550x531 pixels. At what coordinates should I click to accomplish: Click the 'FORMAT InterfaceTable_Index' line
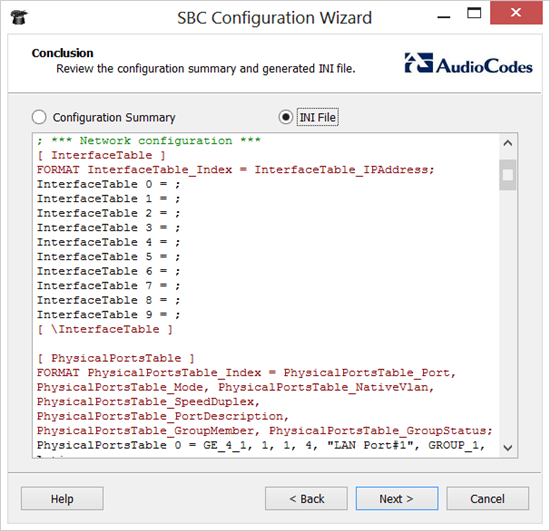pyautogui.click(x=236, y=170)
